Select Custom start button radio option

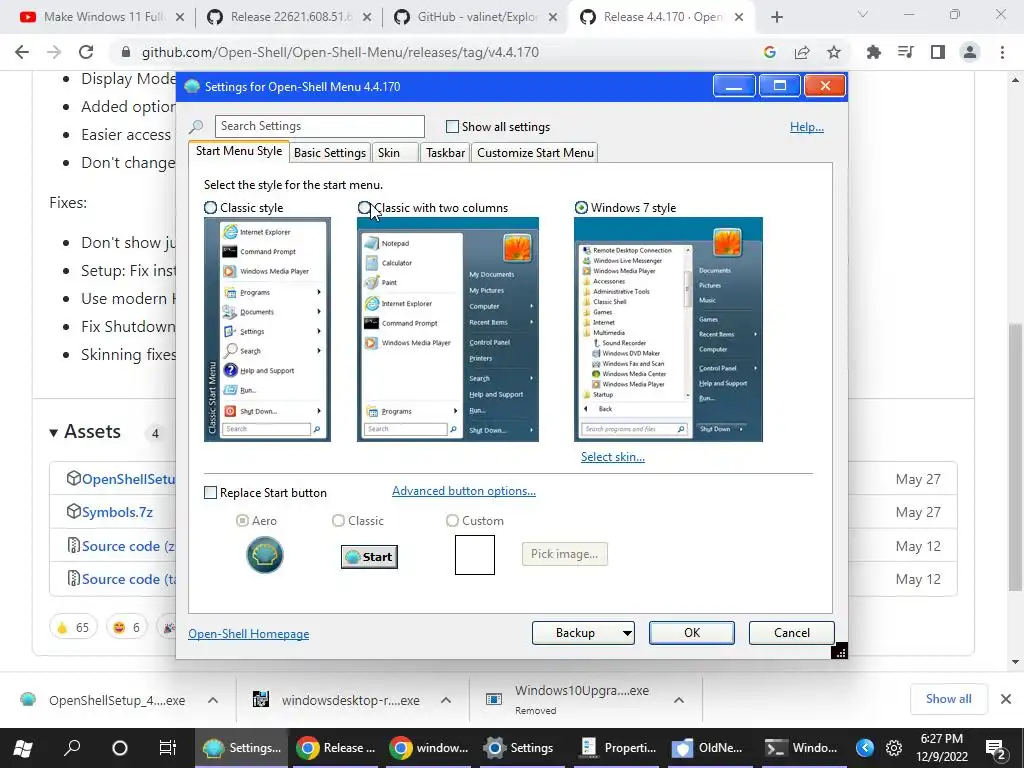pos(452,520)
